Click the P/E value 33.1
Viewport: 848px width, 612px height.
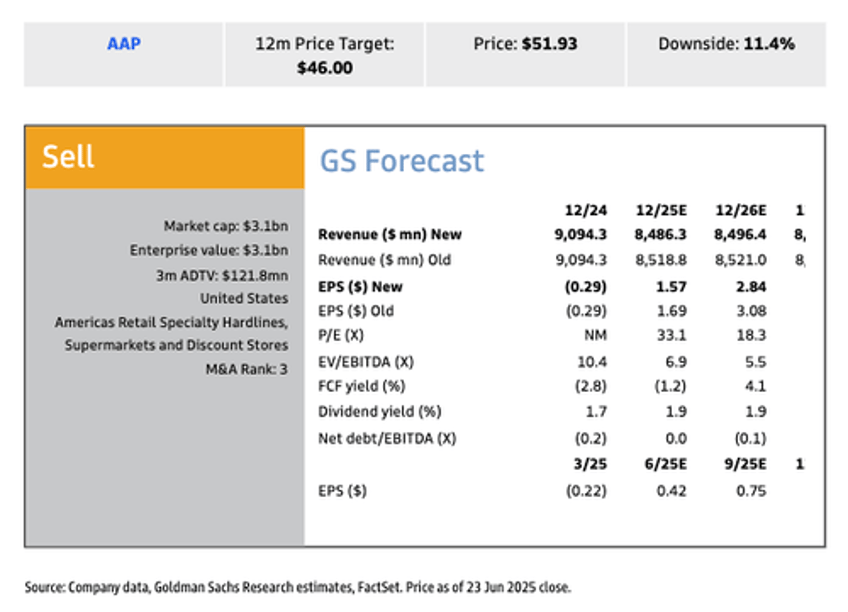pyautogui.click(x=671, y=335)
